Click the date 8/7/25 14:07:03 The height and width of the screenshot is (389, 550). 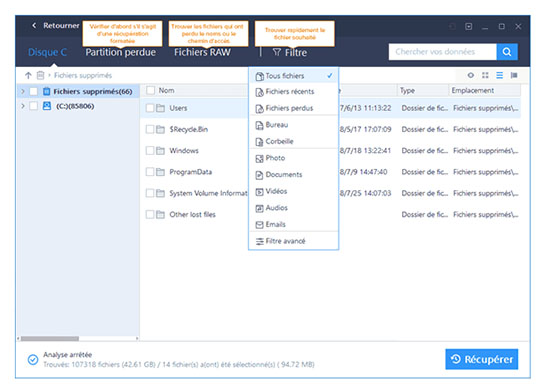(365, 193)
